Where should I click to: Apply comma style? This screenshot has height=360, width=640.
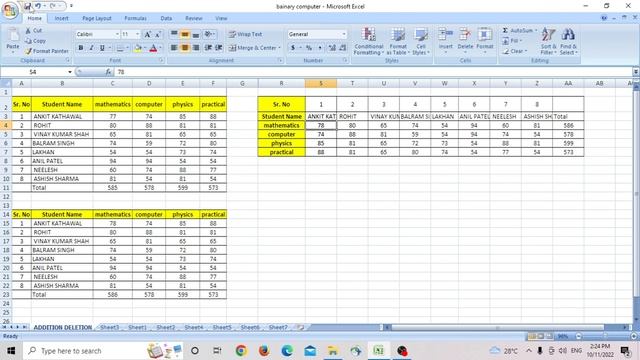click(x=320, y=48)
